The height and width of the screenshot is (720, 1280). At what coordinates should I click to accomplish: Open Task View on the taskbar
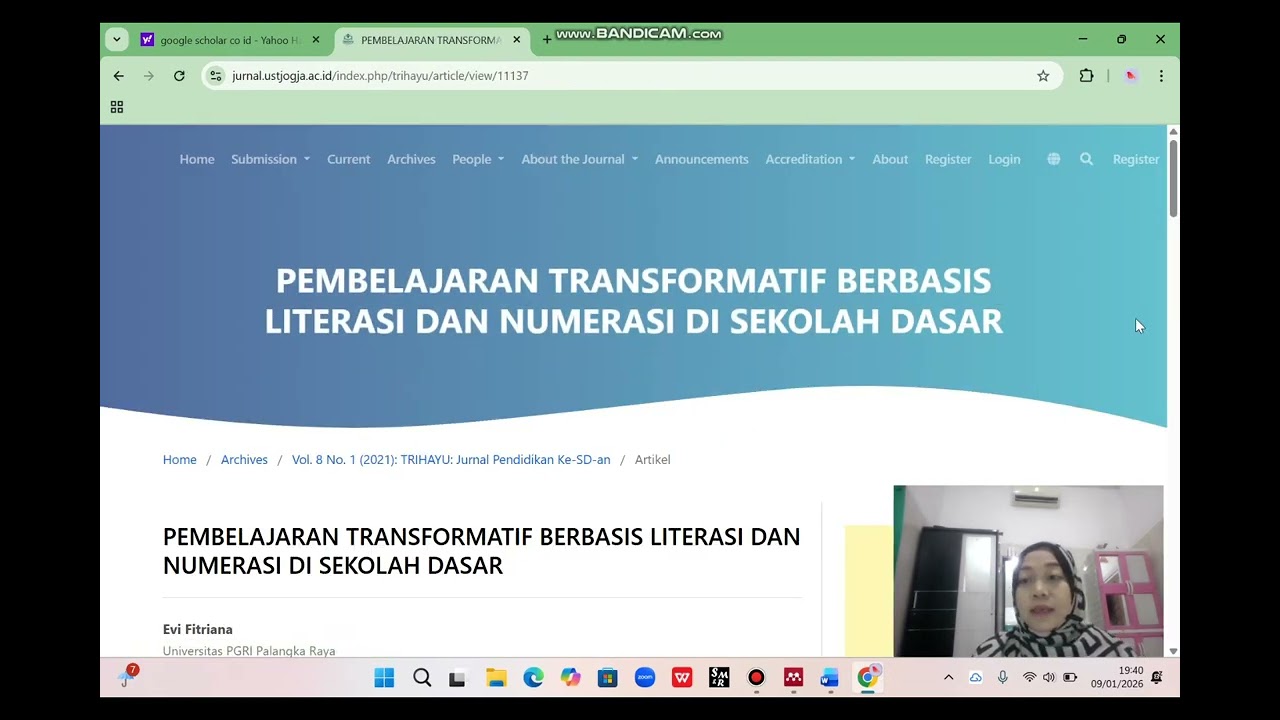[x=458, y=678]
